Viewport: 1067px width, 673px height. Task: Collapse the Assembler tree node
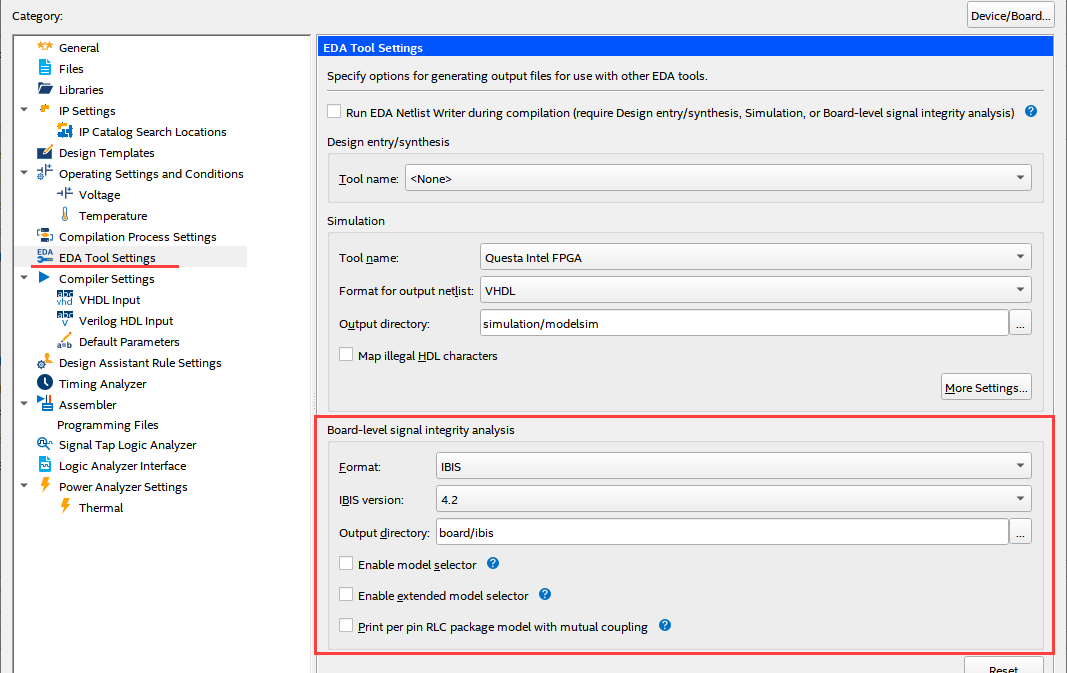click(x=24, y=404)
